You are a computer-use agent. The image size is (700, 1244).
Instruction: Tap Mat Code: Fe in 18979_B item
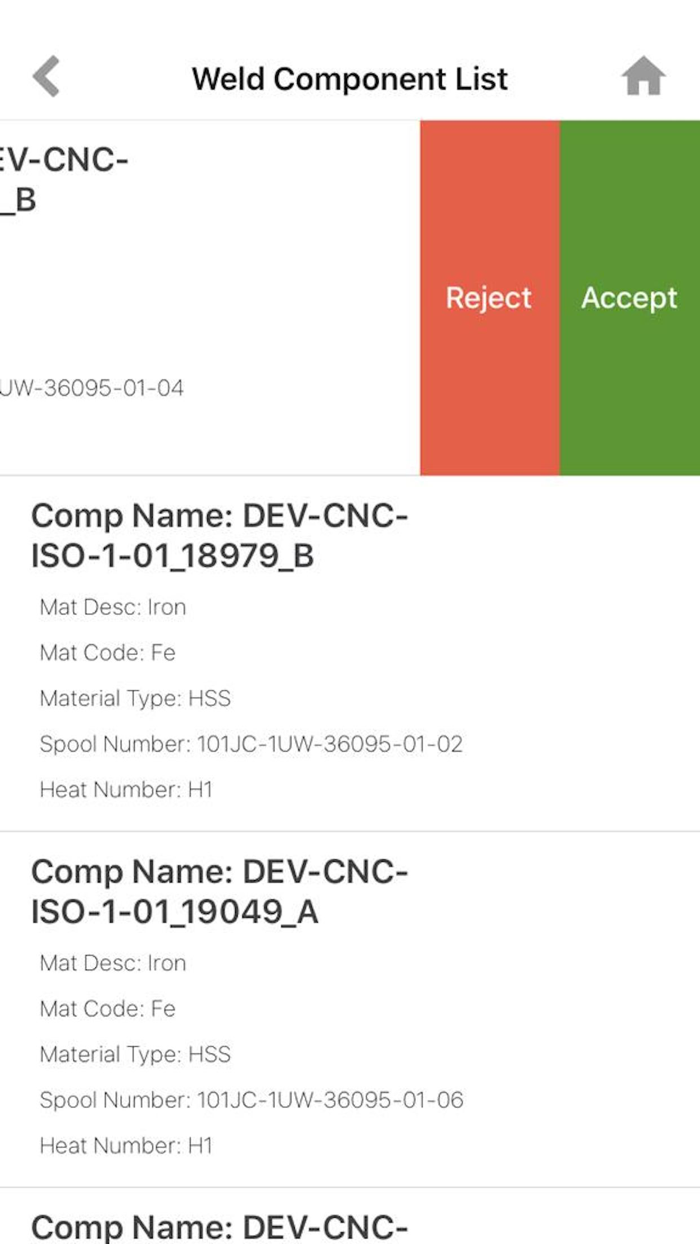point(108,653)
